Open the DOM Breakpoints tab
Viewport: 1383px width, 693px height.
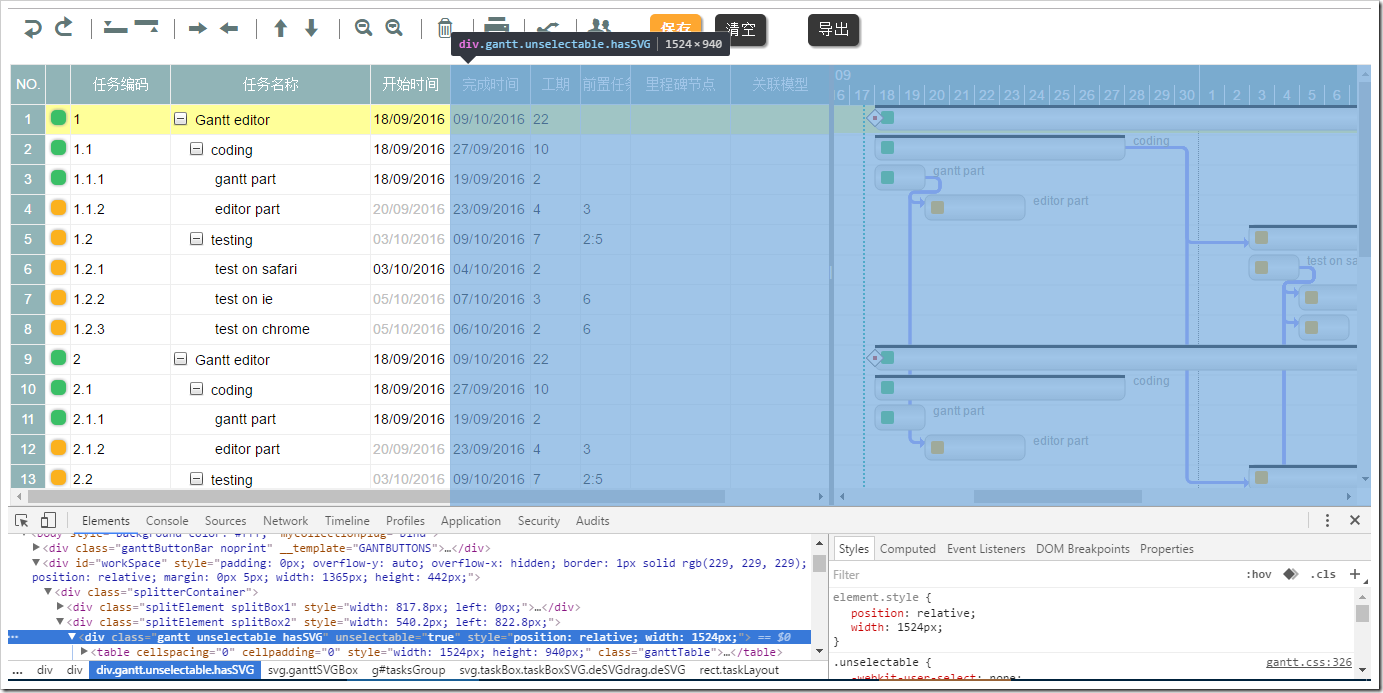pos(1083,549)
